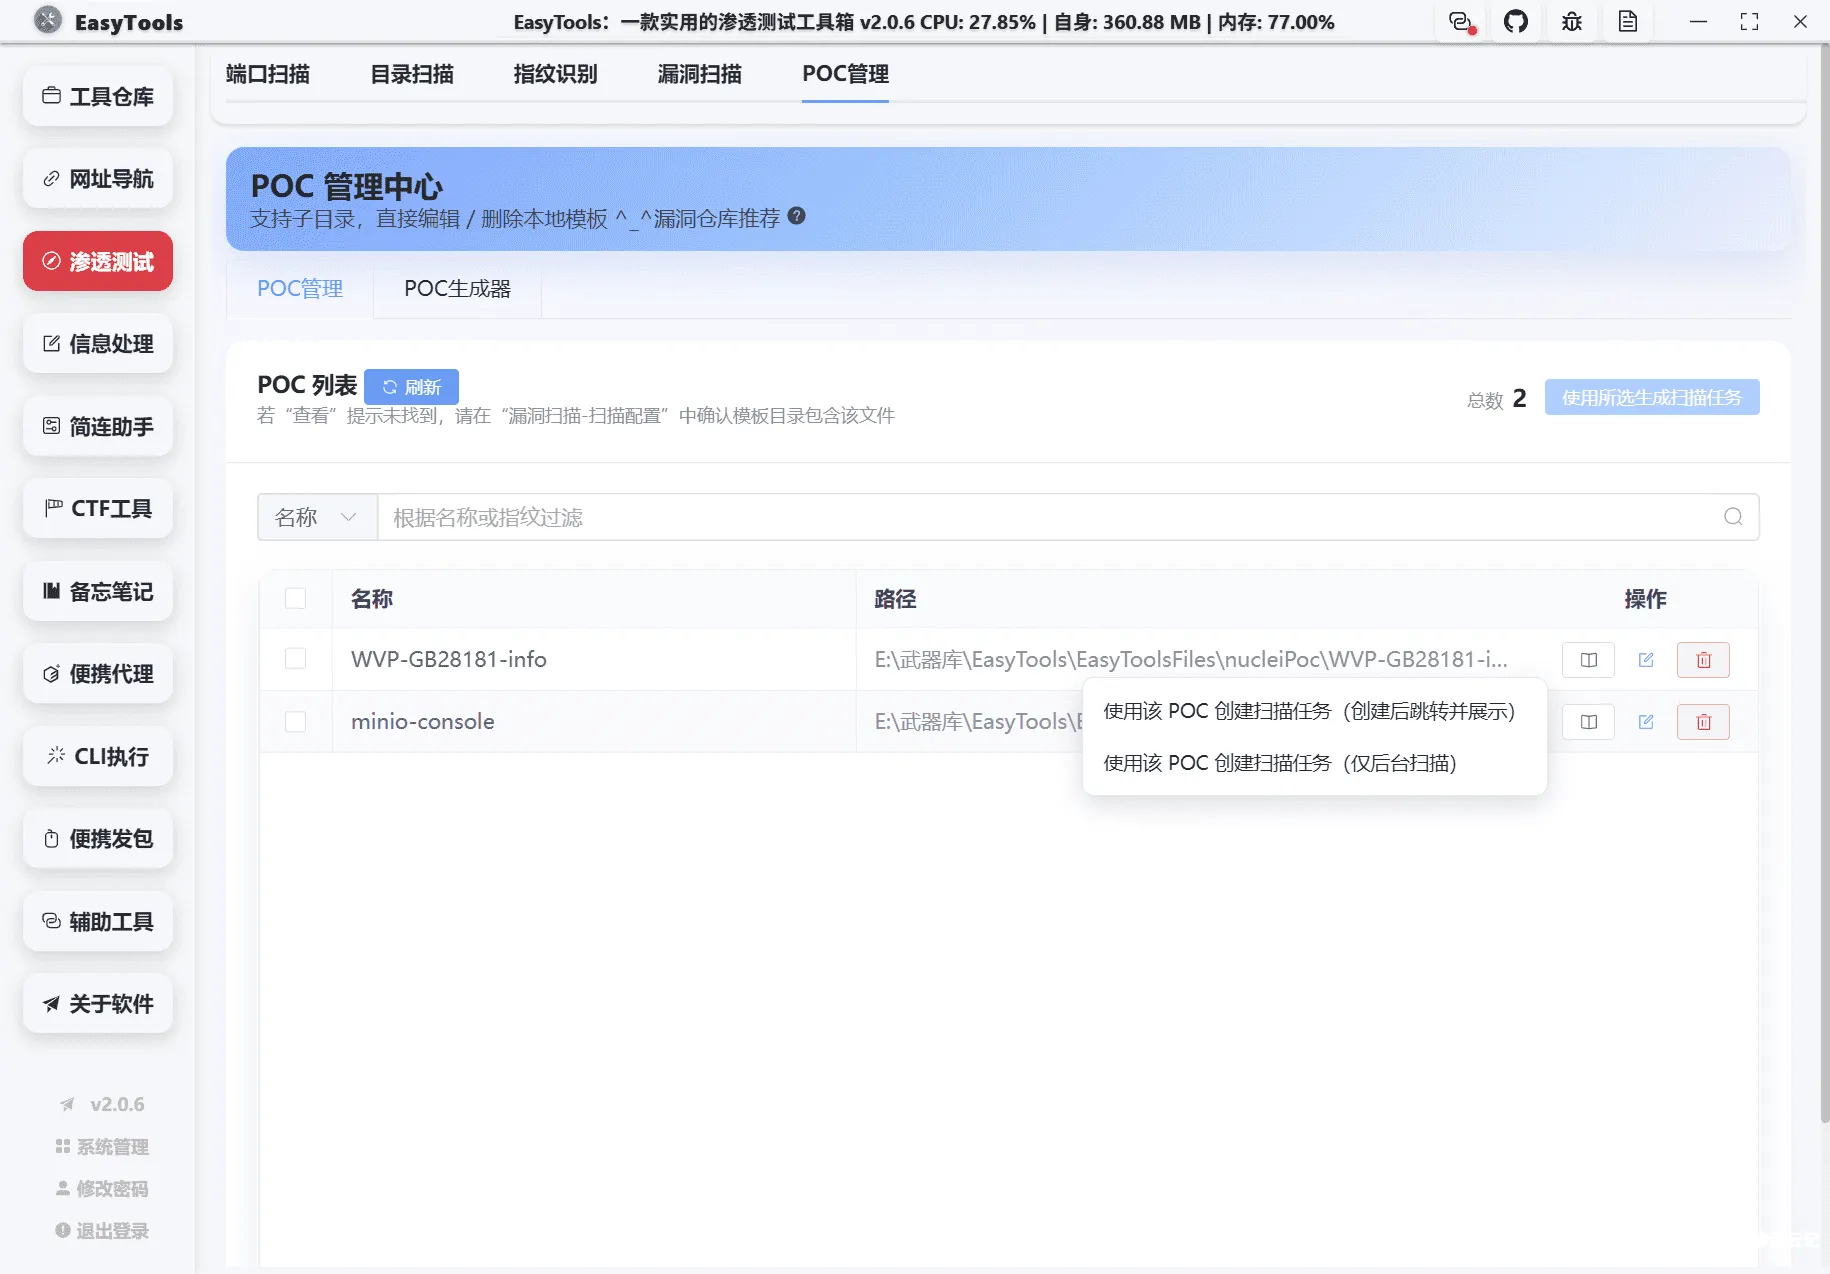The height and width of the screenshot is (1274, 1830).
Task: Check the WVP-GB28181-info row checkbox
Action: tap(296, 659)
